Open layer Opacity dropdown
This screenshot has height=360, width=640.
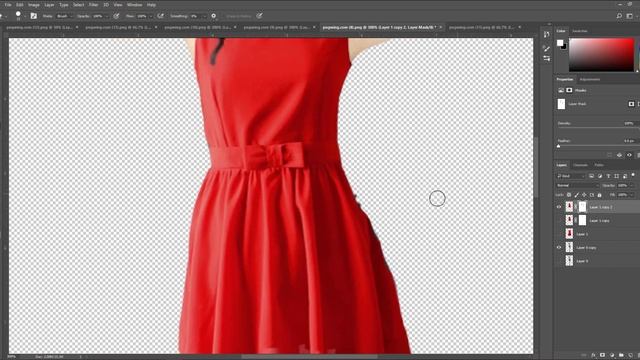pyautogui.click(x=625, y=185)
